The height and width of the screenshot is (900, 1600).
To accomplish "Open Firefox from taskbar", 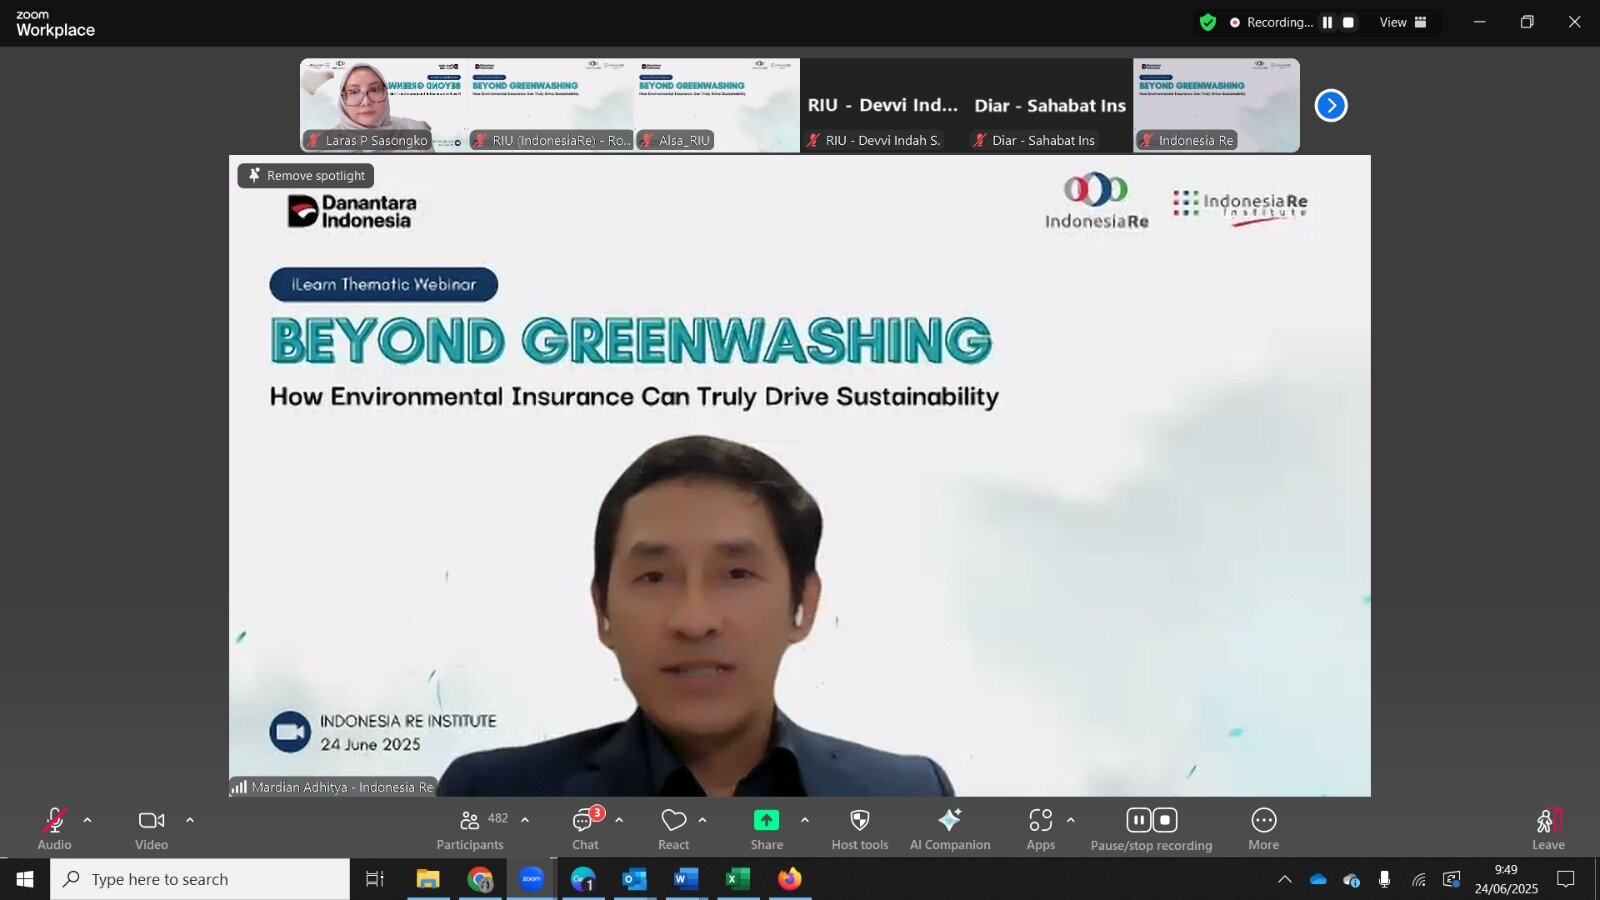I will (790, 879).
